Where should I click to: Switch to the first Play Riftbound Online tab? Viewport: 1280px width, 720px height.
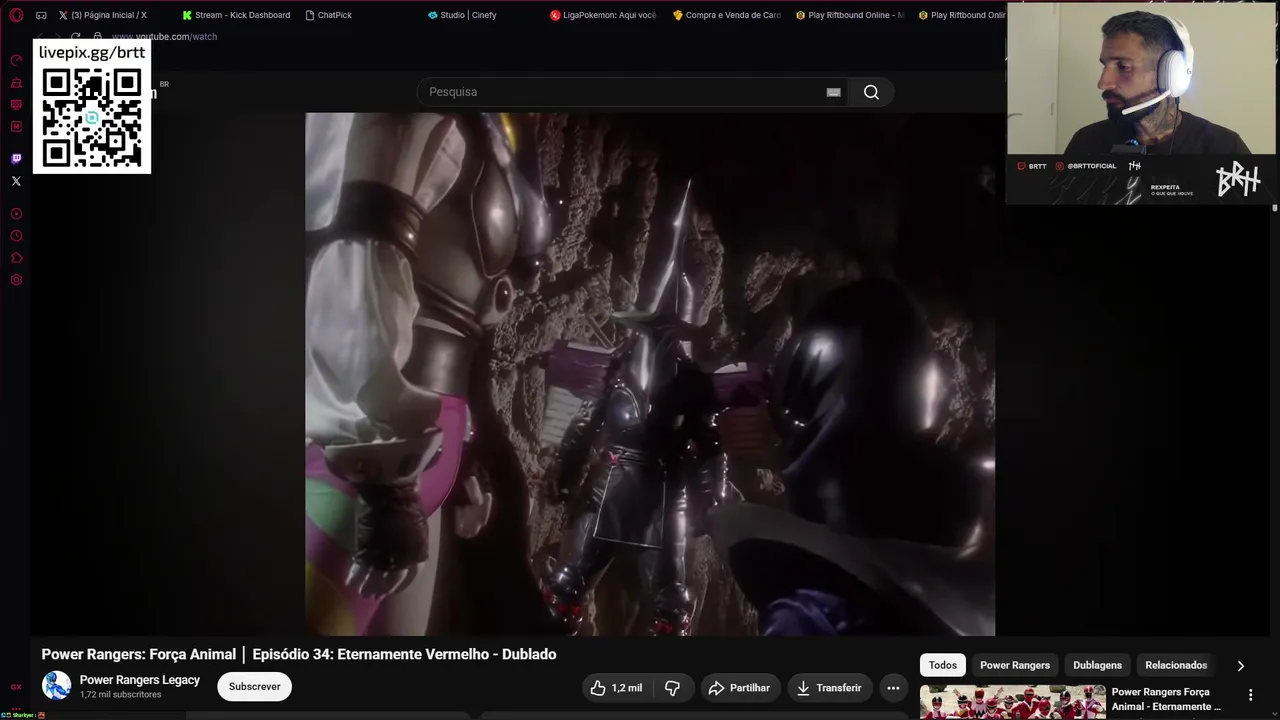pos(850,15)
